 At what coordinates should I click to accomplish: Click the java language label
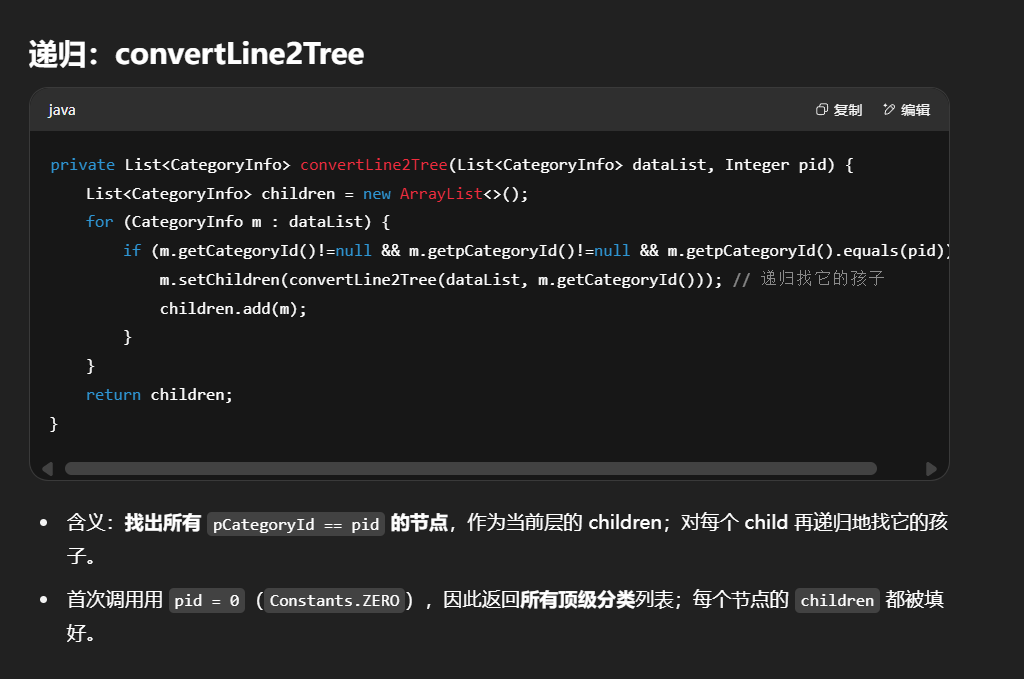(62, 110)
